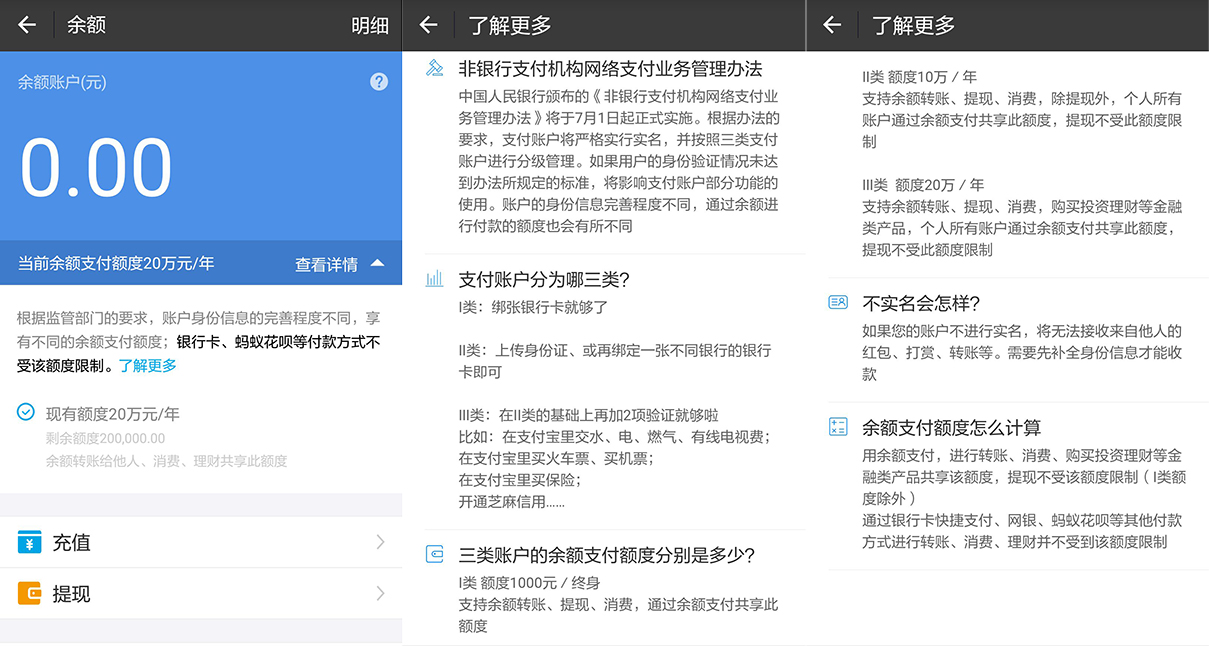Tap the help question mark icon
The width and height of the screenshot is (1210, 646).
379,82
